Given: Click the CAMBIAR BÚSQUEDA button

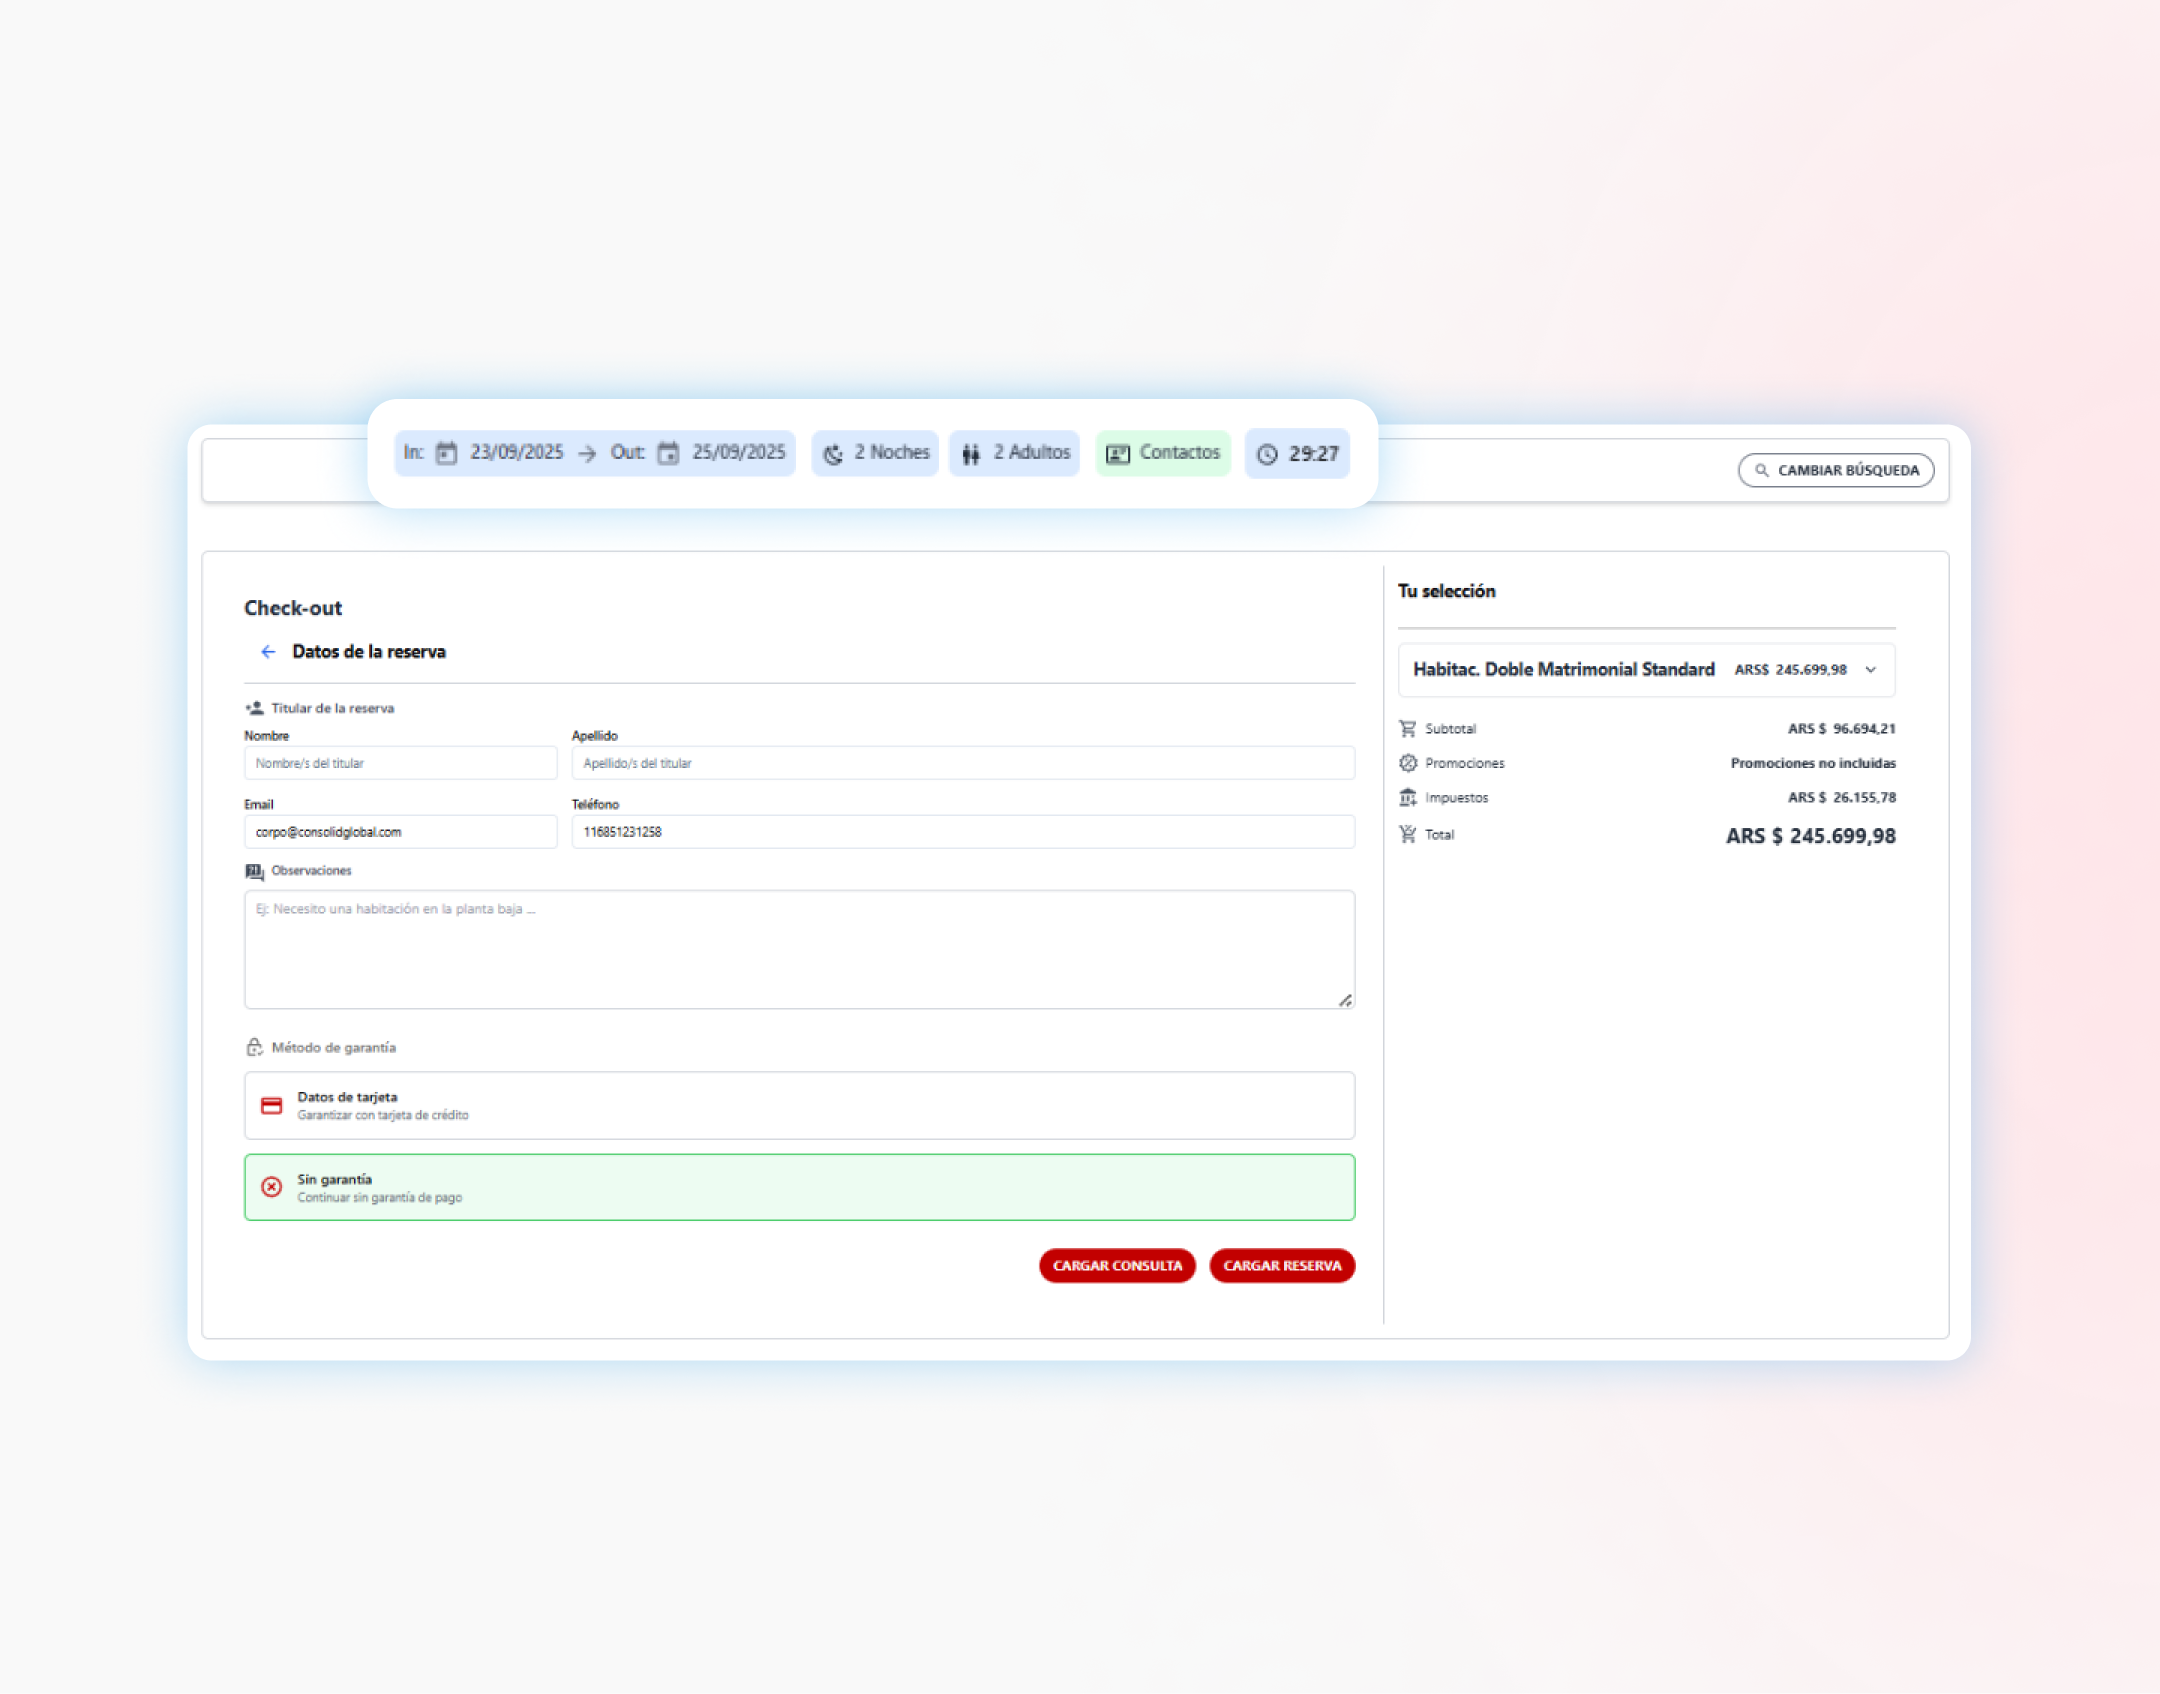Looking at the screenshot, I should click(1835, 470).
